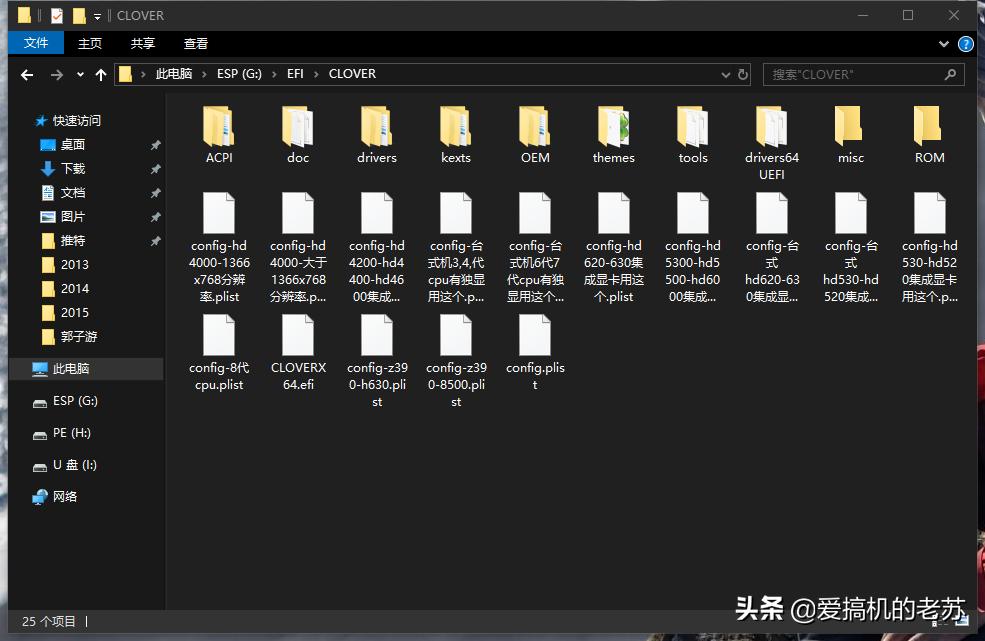
Task: Open recent locations dropdown next to forward arrow
Action: (x=79, y=74)
